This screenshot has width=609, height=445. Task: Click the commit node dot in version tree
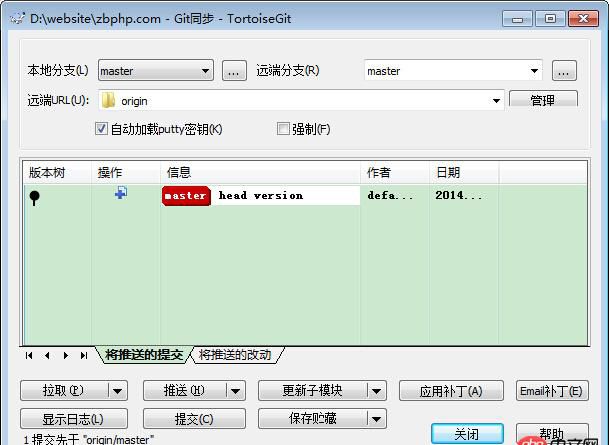coord(35,198)
